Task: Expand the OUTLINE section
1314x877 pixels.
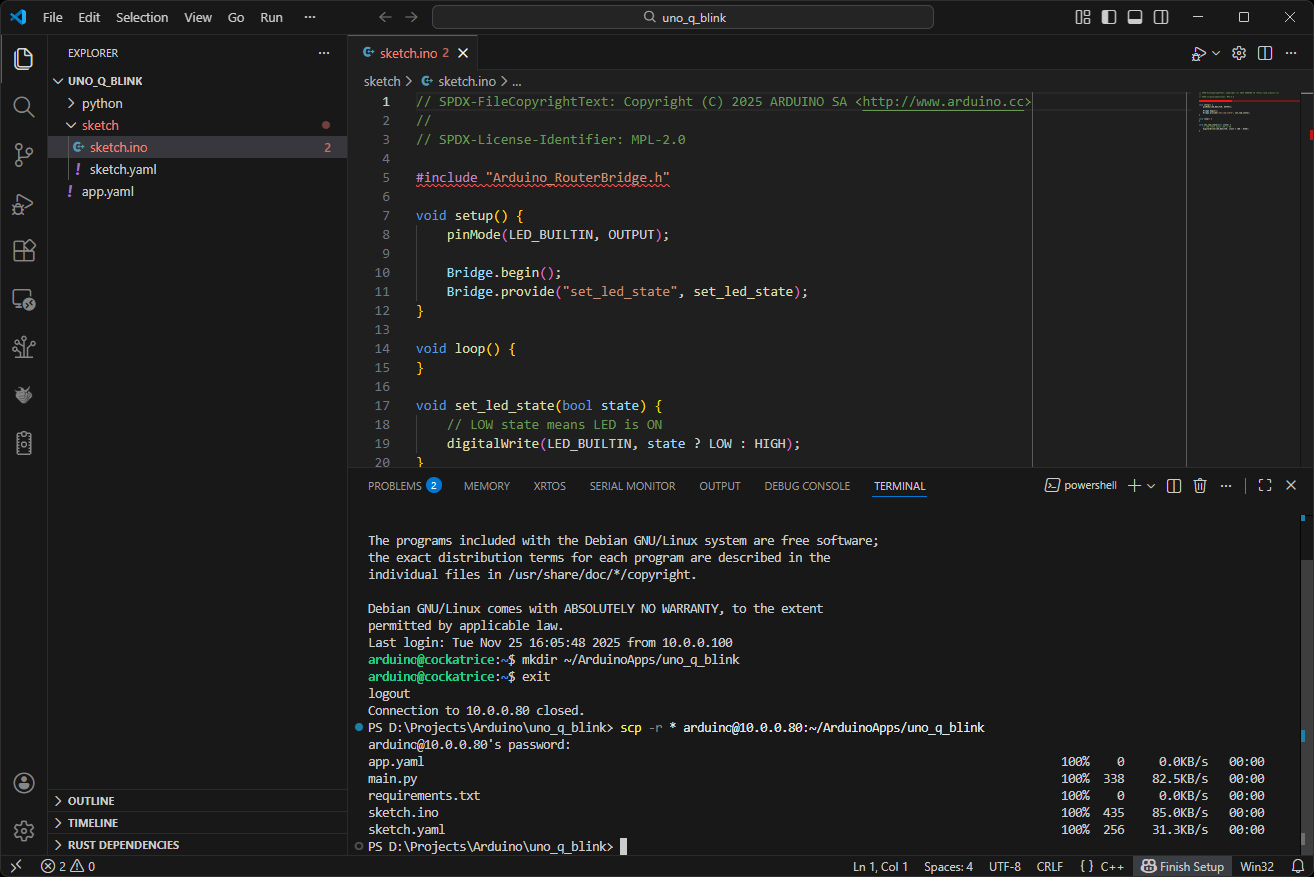Action: point(91,801)
